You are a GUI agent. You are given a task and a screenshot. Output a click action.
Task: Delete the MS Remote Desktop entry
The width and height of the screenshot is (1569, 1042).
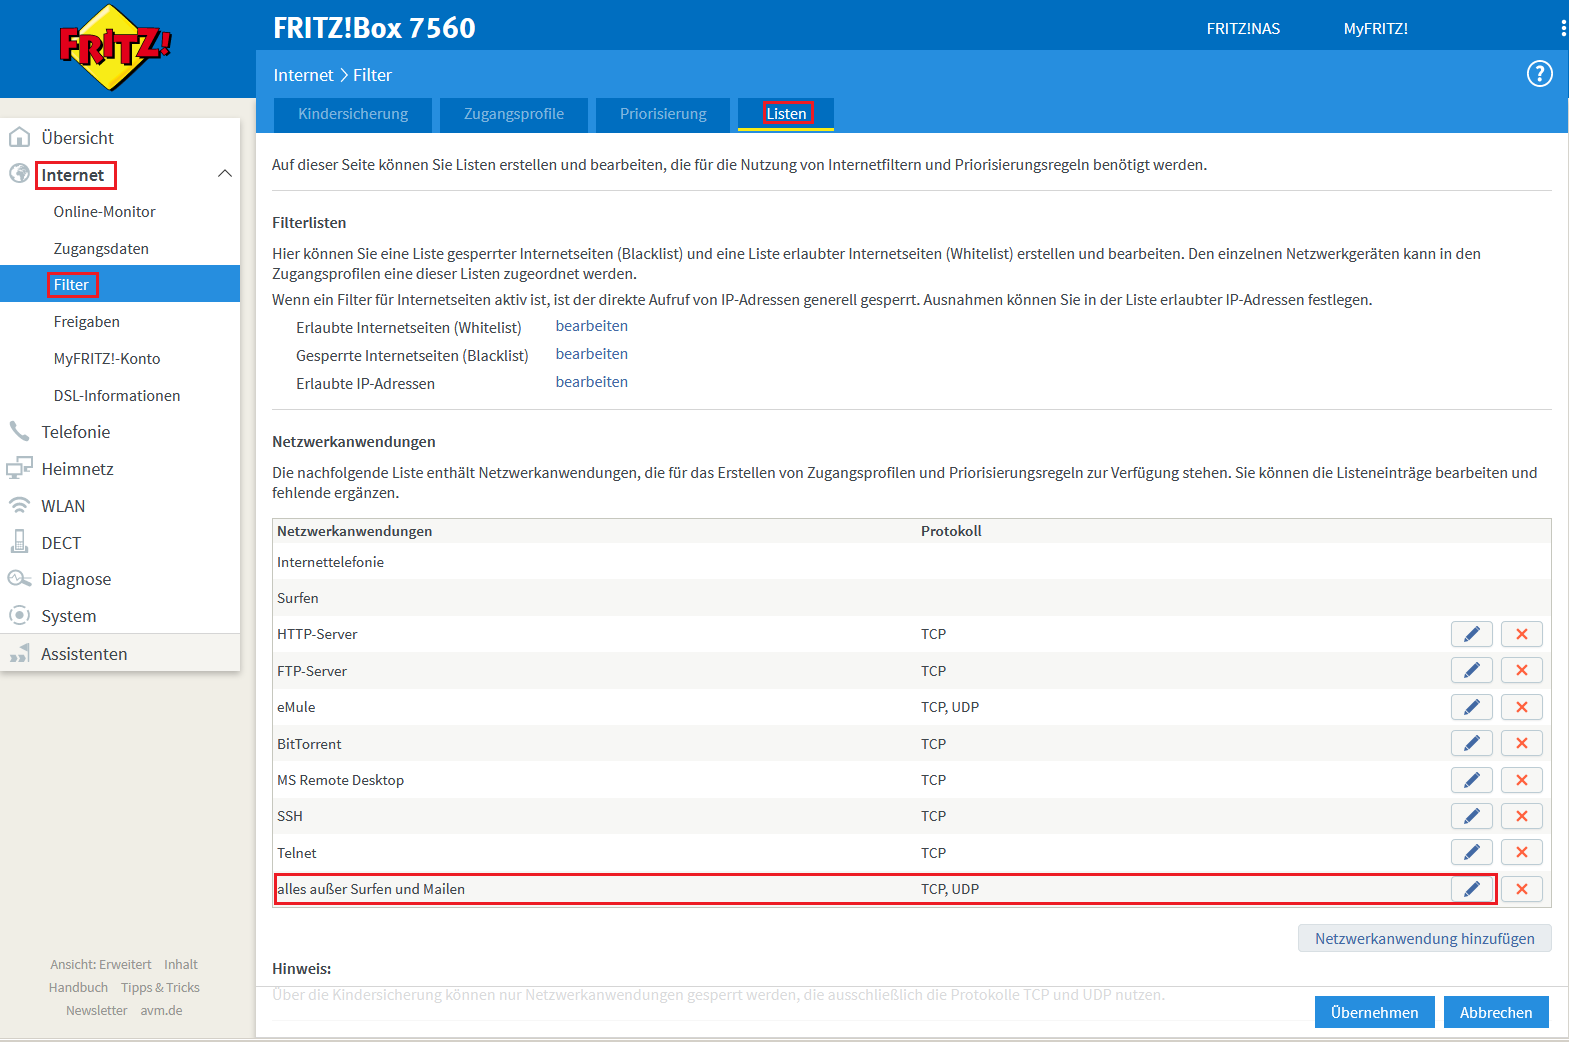pos(1521,780)
